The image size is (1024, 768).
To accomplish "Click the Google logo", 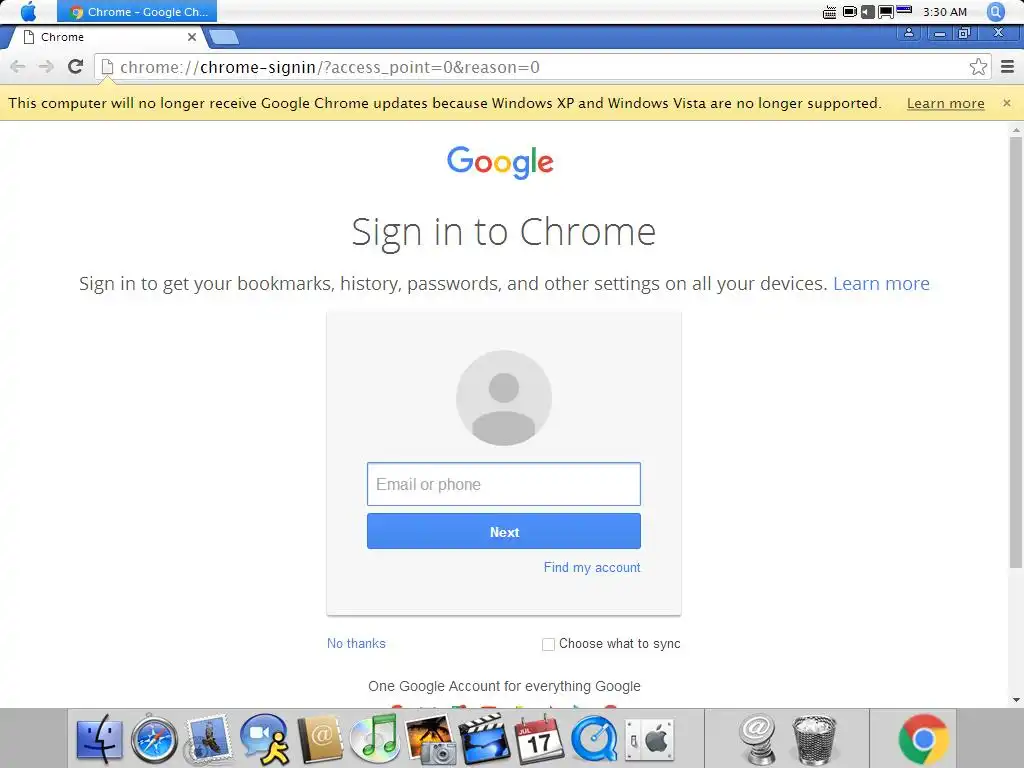I will (500, 162).
